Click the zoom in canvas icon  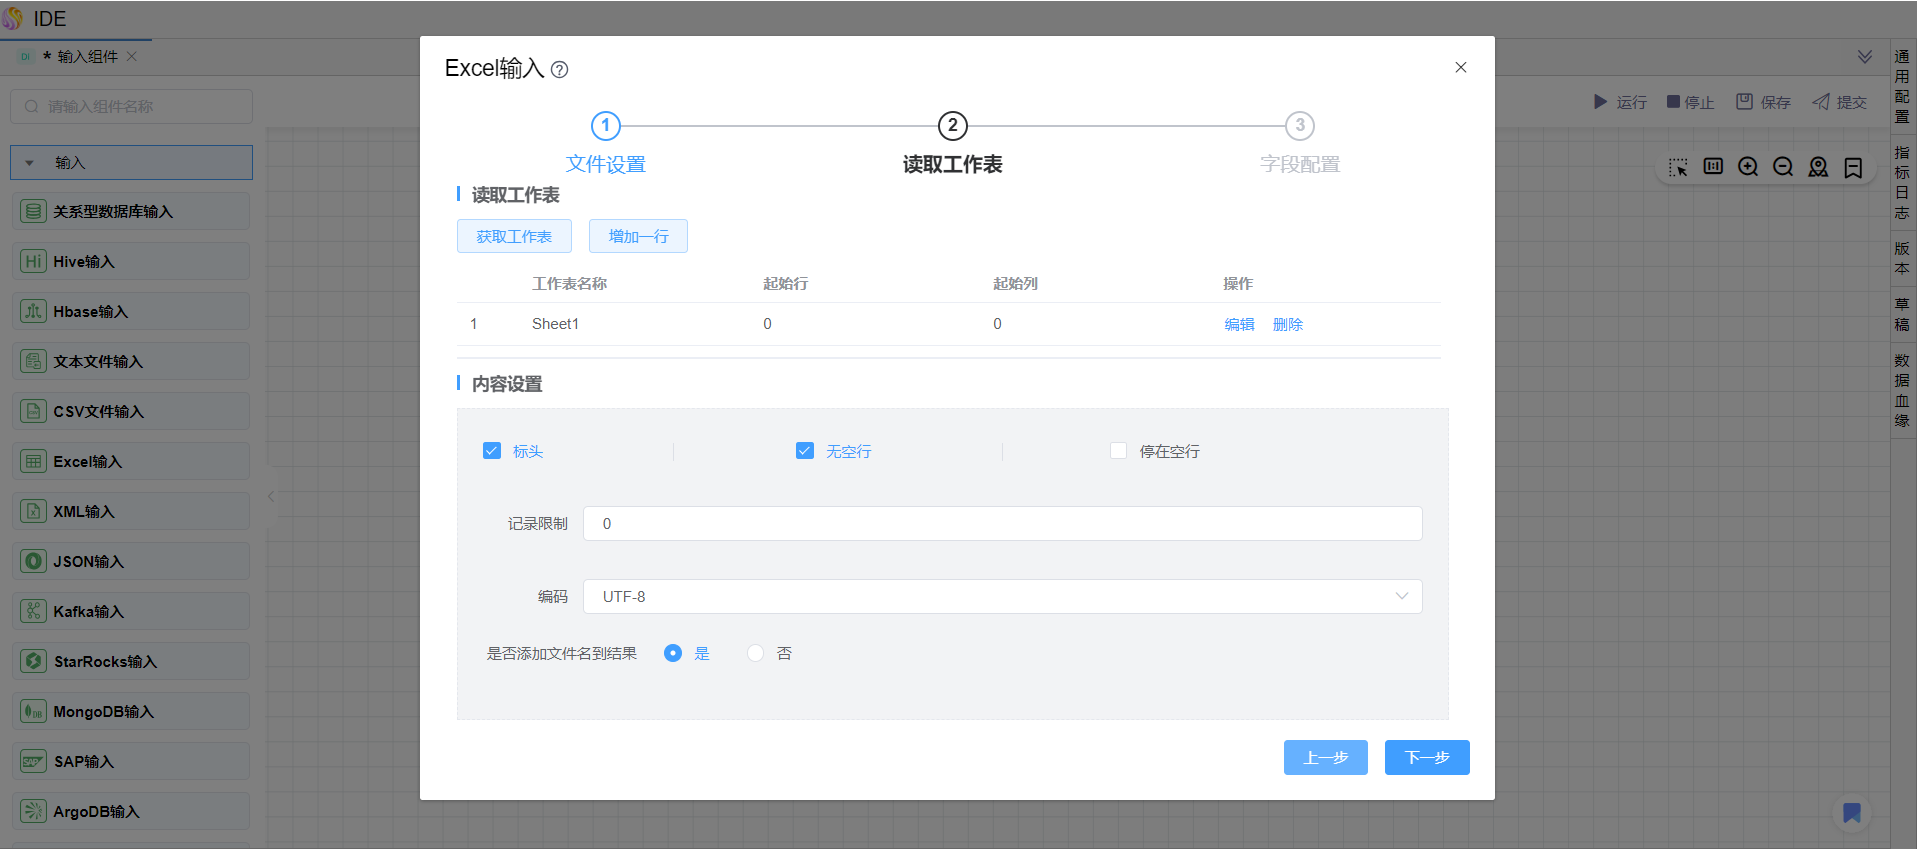pos(1748,167)
